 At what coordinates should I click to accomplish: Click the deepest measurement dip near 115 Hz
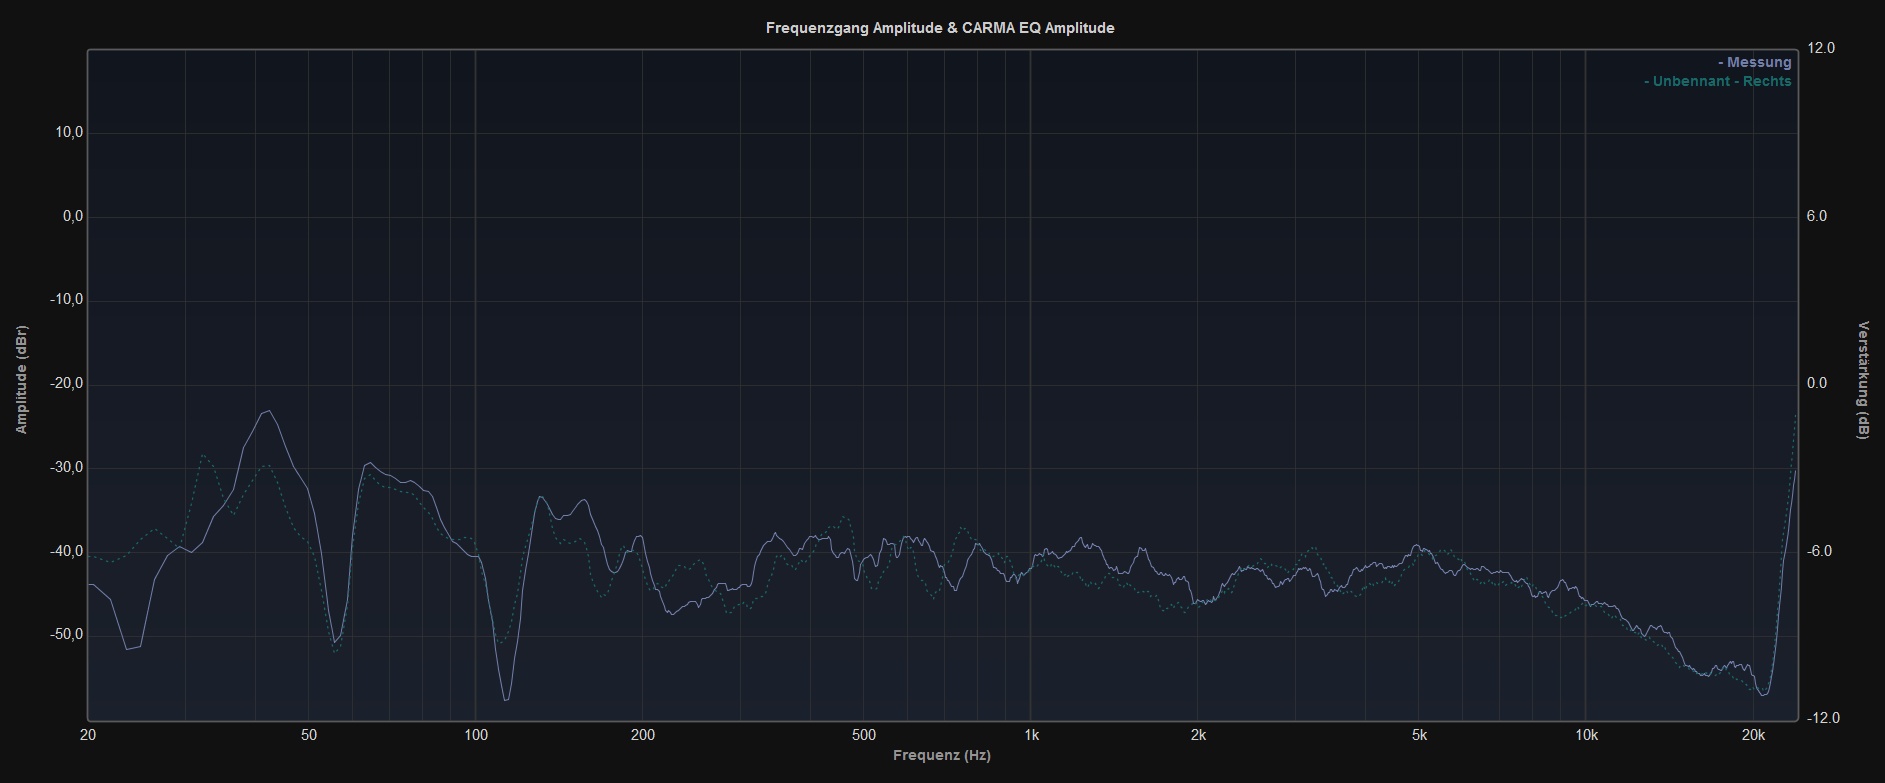click(x=506, y=699)
